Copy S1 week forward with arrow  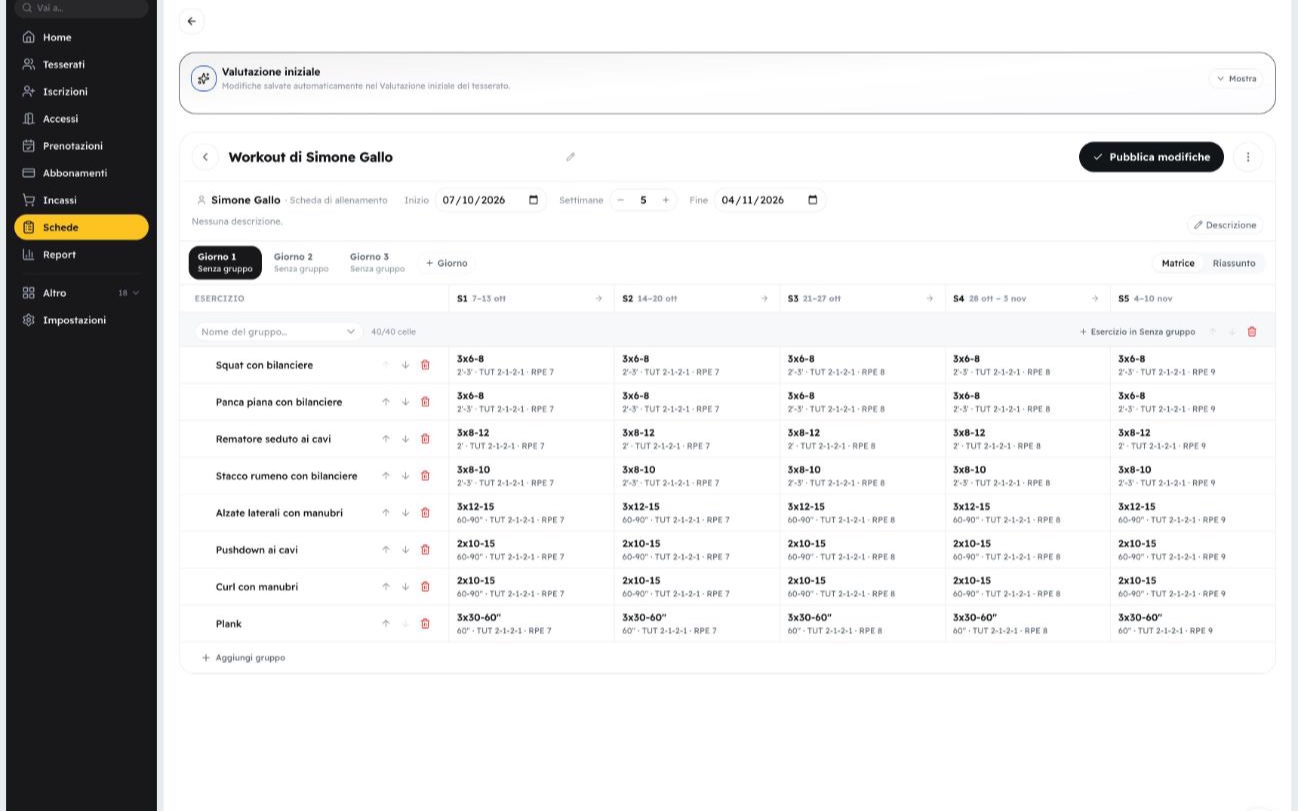click(x=599, y=299)
